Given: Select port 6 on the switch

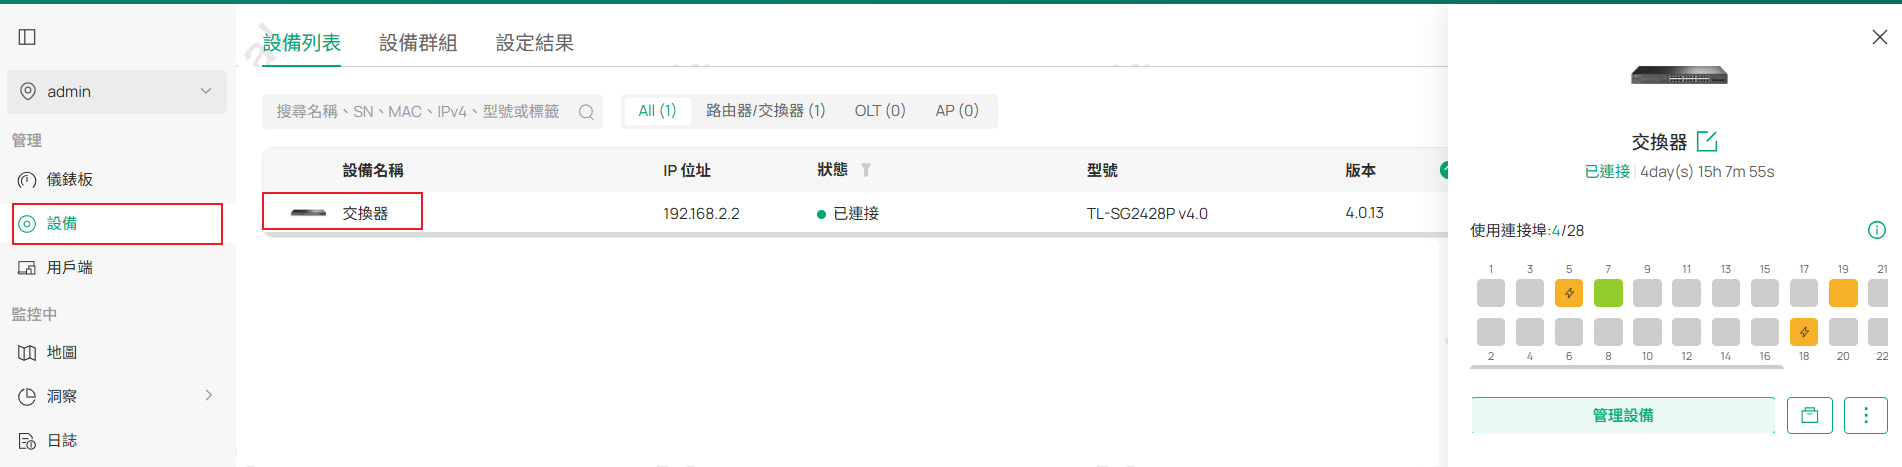Looking at the screenshot, I should (1569, 332).
